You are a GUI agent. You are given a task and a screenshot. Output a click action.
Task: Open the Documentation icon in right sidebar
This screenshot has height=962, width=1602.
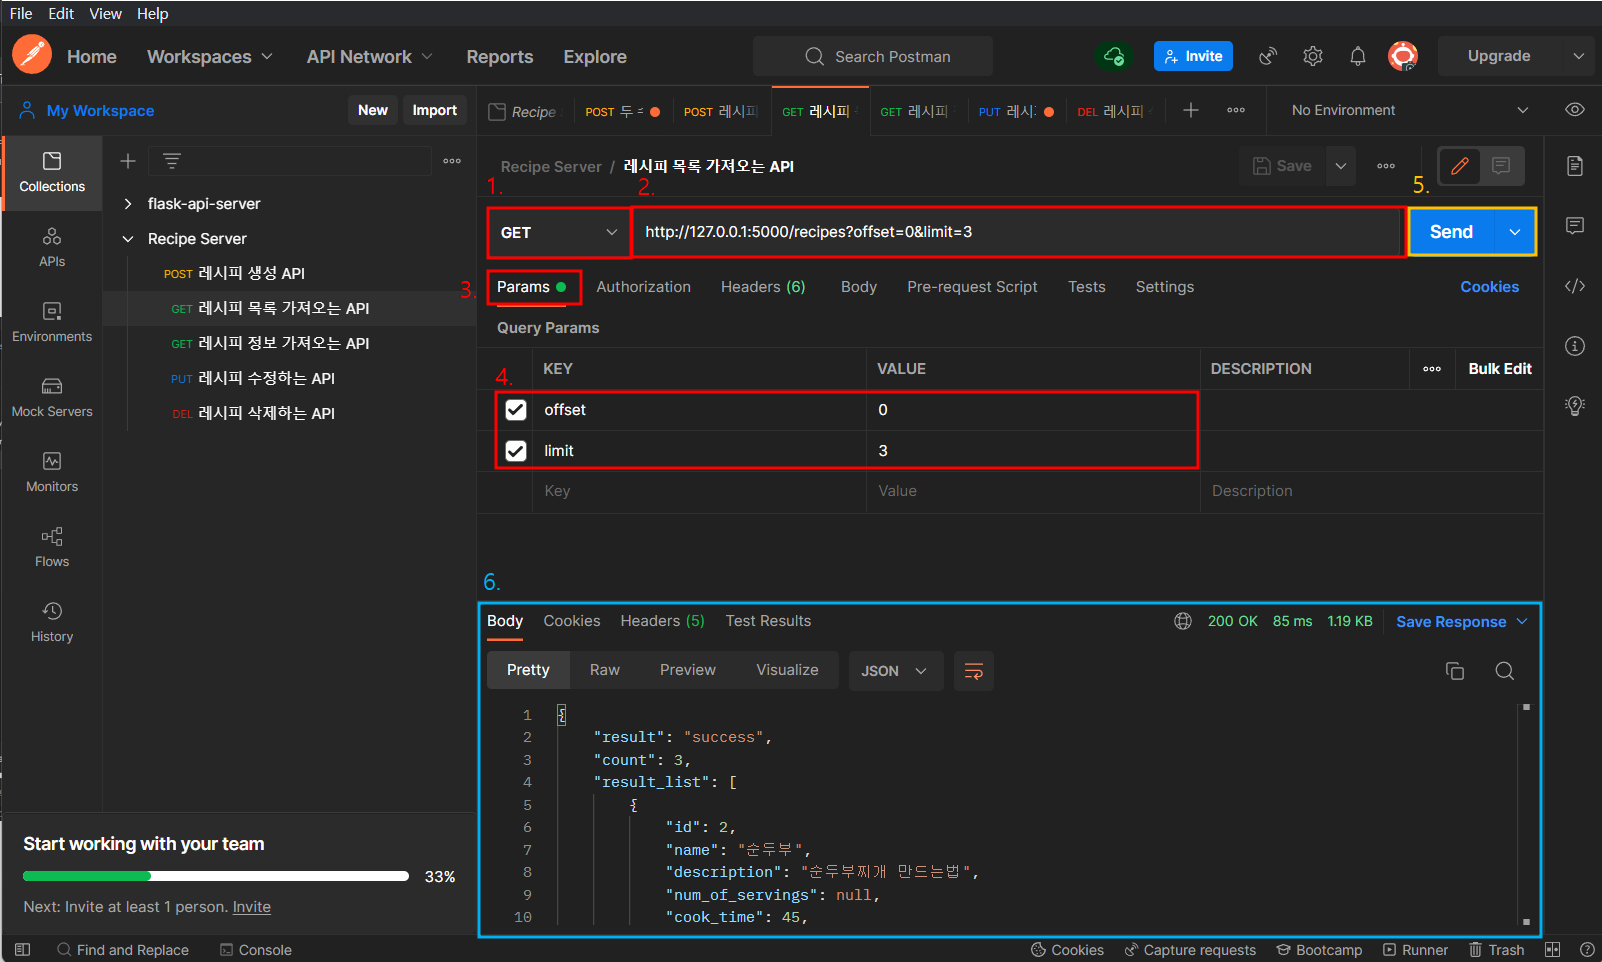[1575, 166]
